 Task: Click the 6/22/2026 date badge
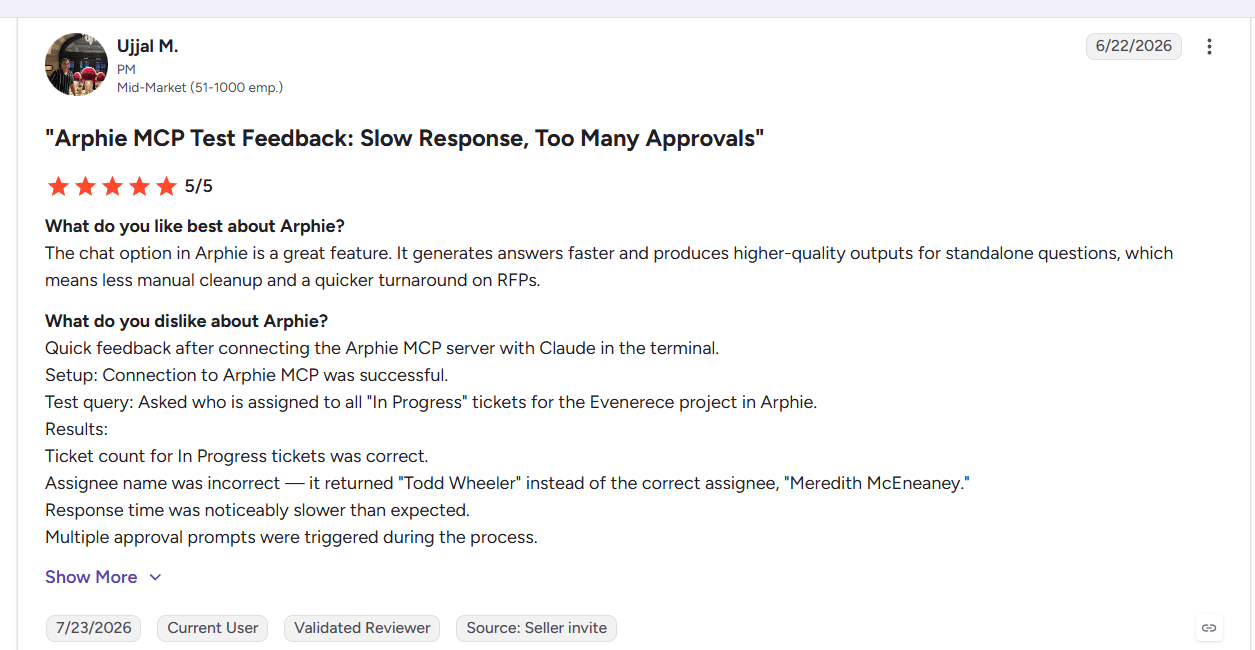click(1134, 46)
